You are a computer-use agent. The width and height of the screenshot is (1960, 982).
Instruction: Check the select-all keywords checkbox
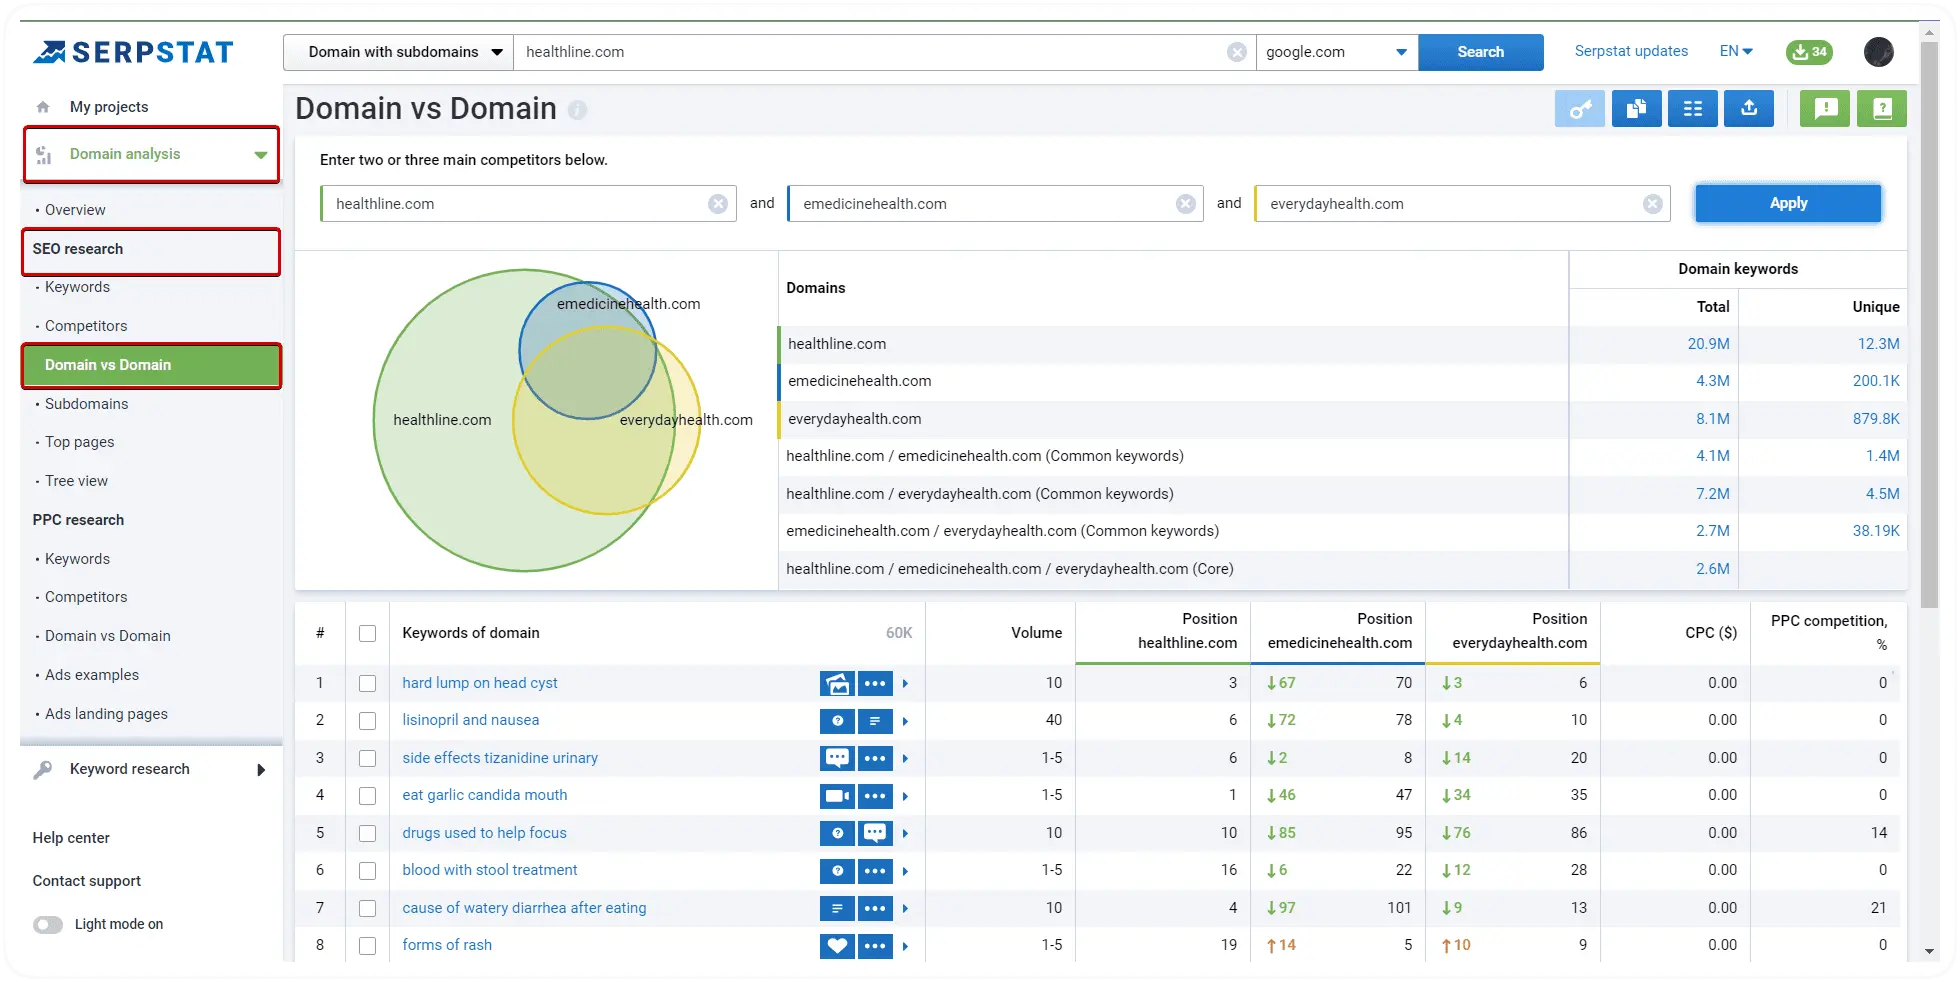click(x=367, y=634)
